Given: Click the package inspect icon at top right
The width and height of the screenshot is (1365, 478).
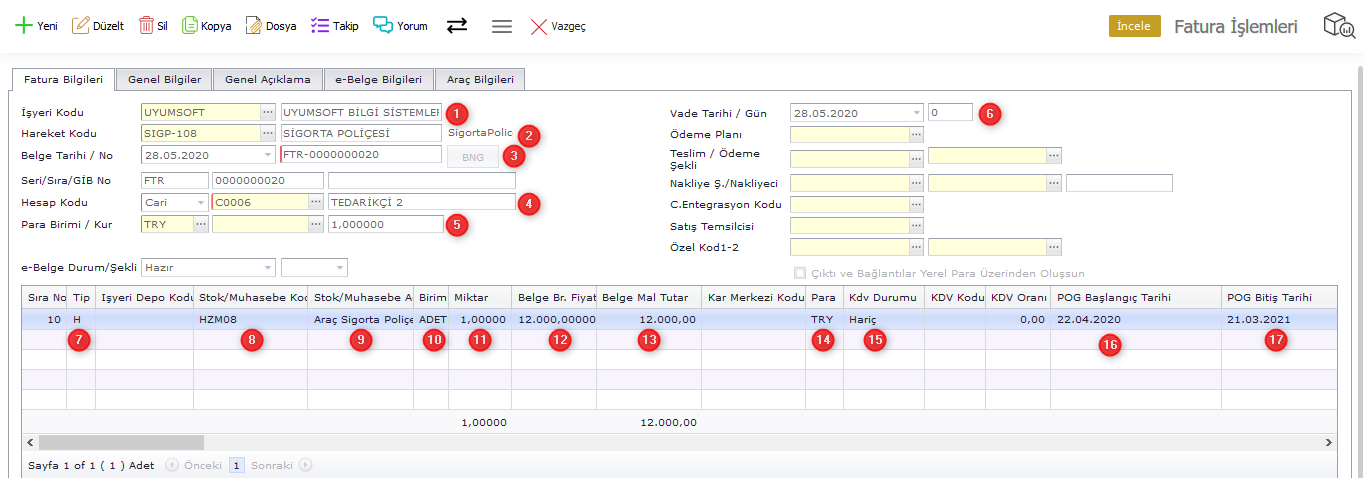Looking at the screenshot, I should click(1338, 26).
